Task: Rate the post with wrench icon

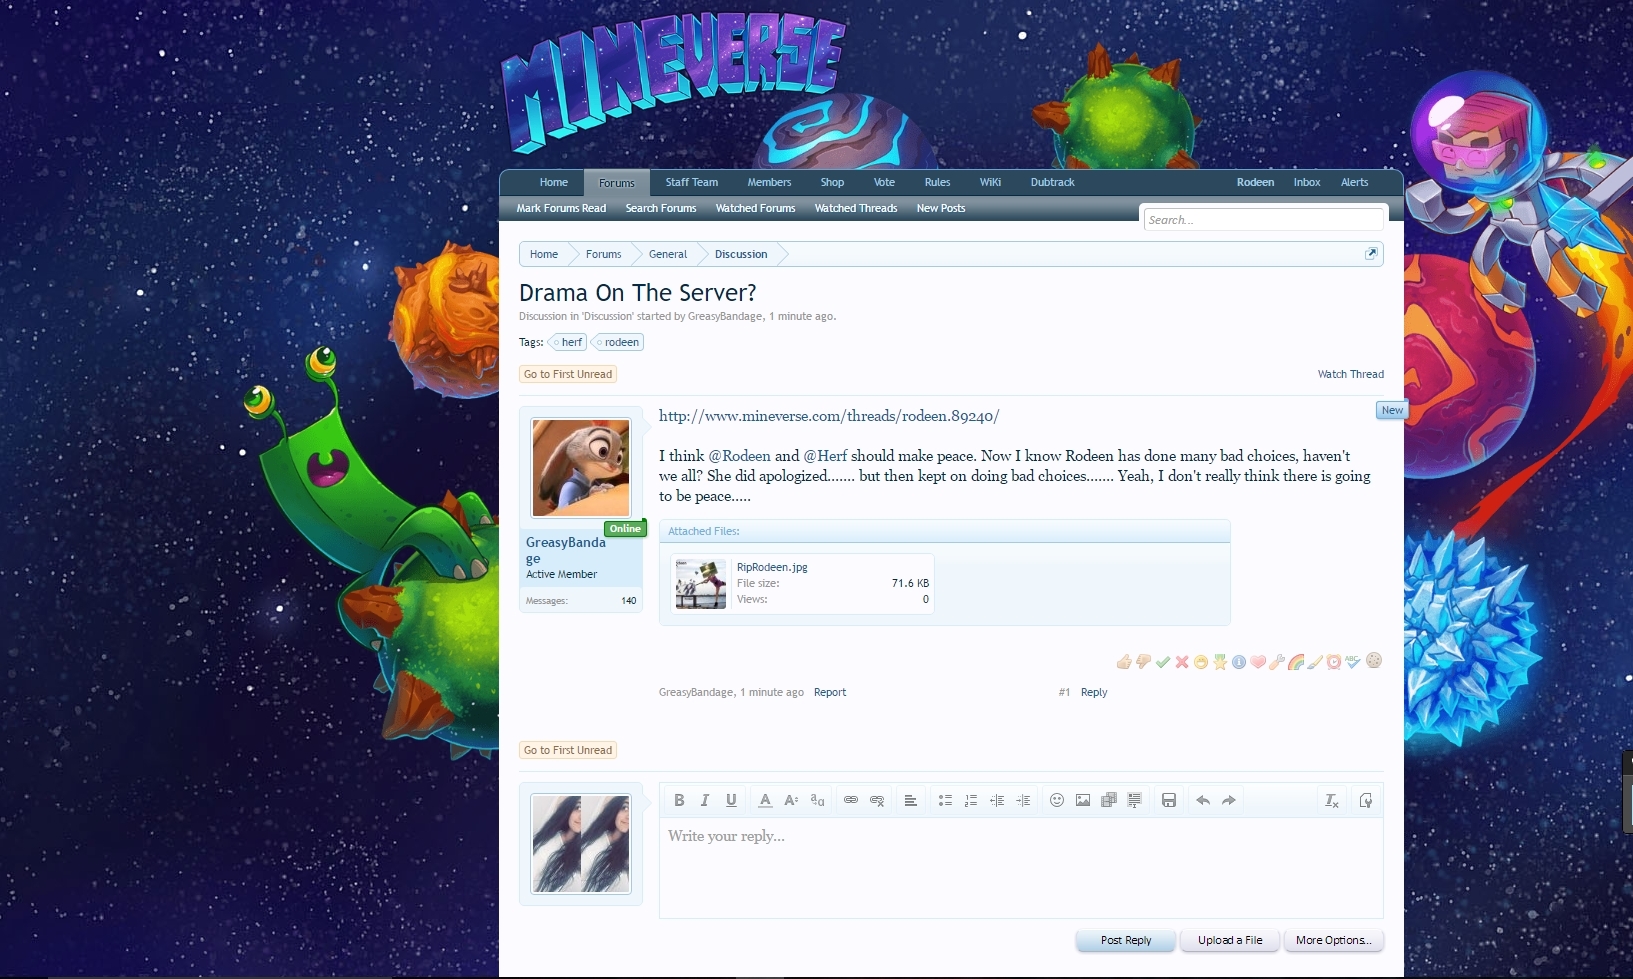Action: pyautogui.click(x=1277, y=662)
